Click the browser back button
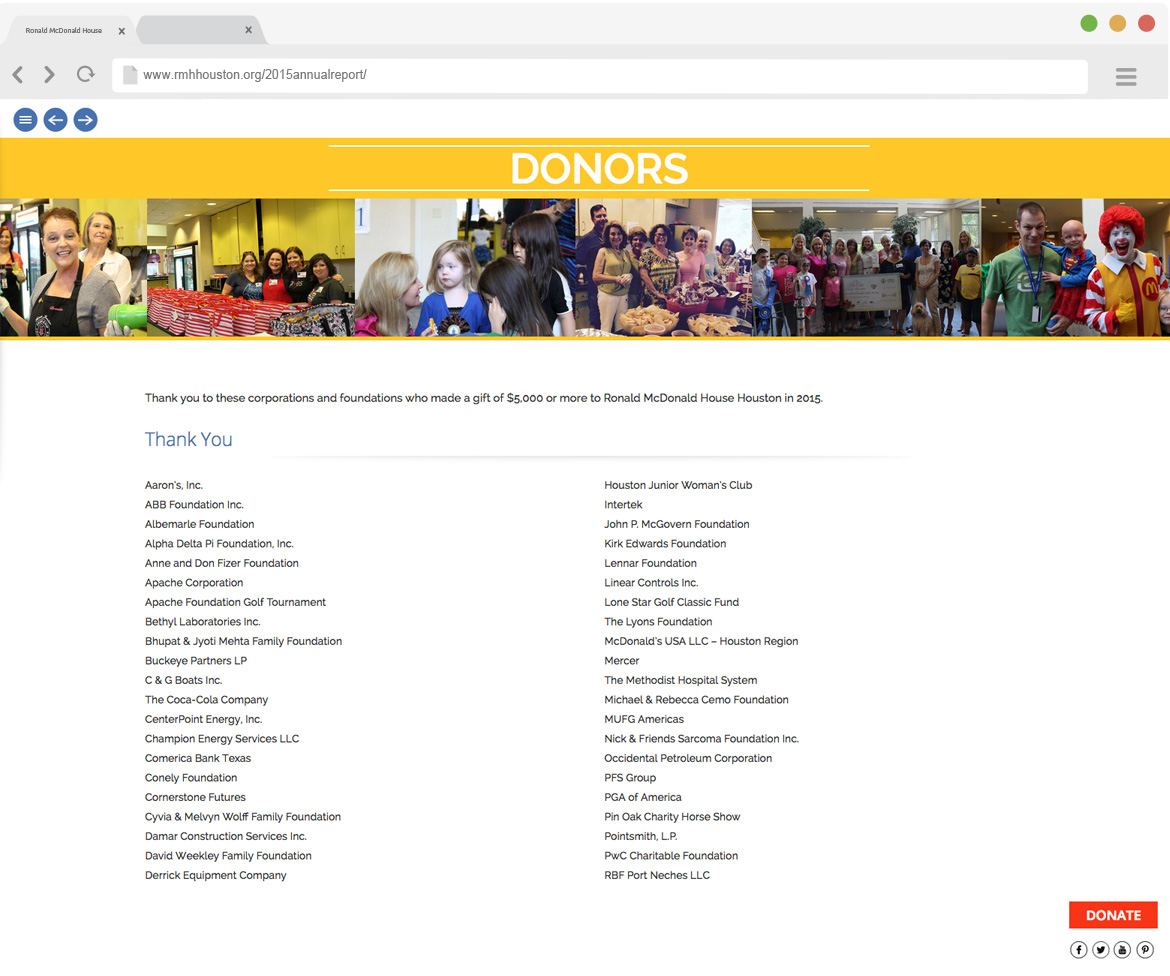 (x=18, y=75)
